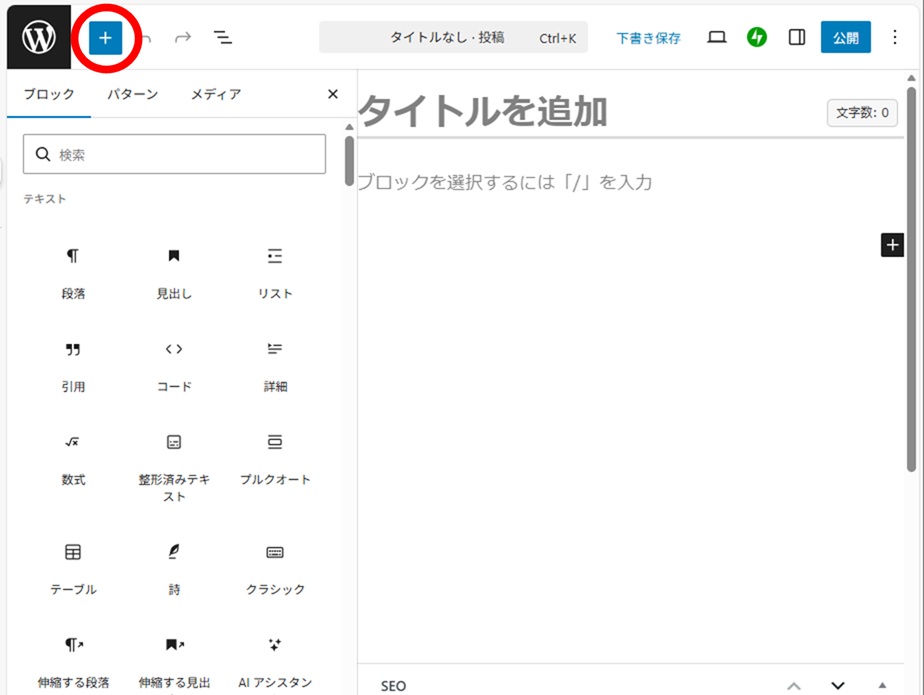Toggle the block inserter plus button
This screenshot has height=695, width=924.
point(105,38)
